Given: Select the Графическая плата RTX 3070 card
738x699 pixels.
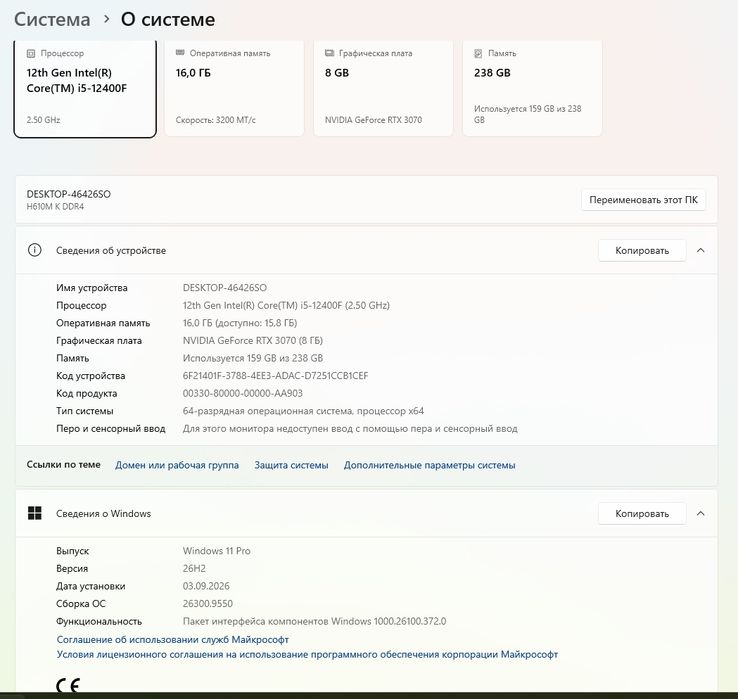Looking at the screenshot, I should coord(383,88).
